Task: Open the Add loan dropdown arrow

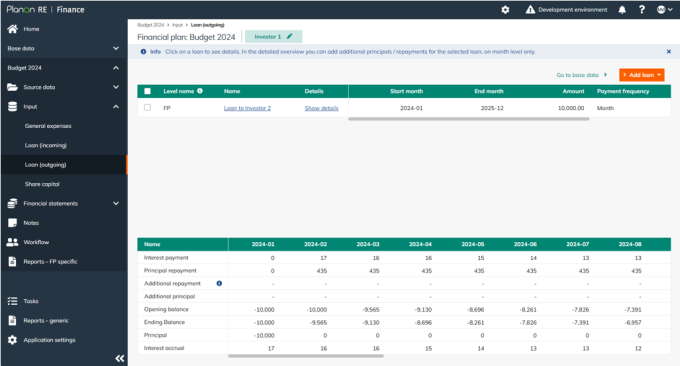Action: point(659,75)
